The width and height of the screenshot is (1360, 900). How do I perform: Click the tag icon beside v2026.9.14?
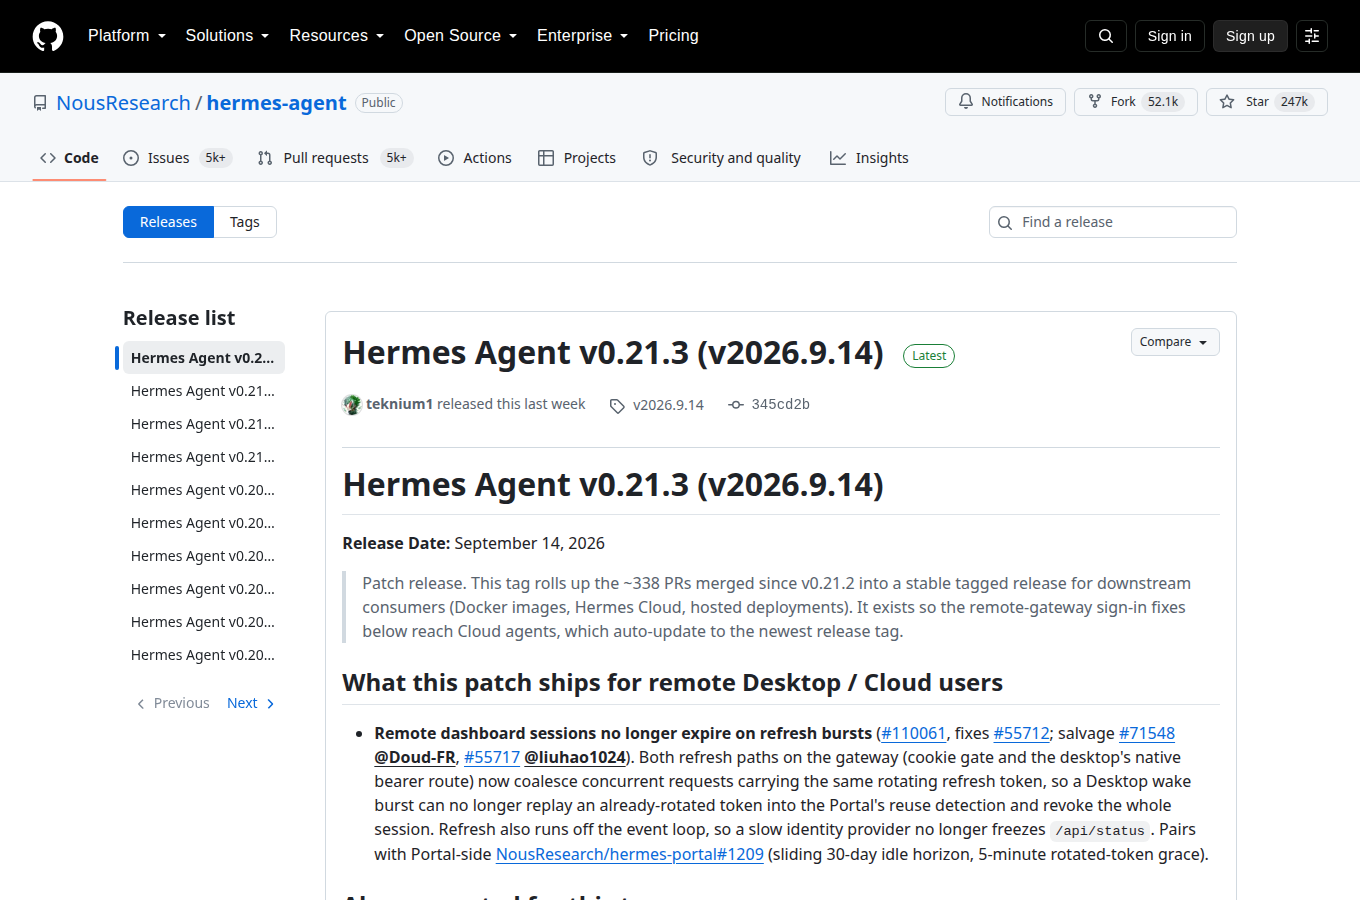point(617,406)
